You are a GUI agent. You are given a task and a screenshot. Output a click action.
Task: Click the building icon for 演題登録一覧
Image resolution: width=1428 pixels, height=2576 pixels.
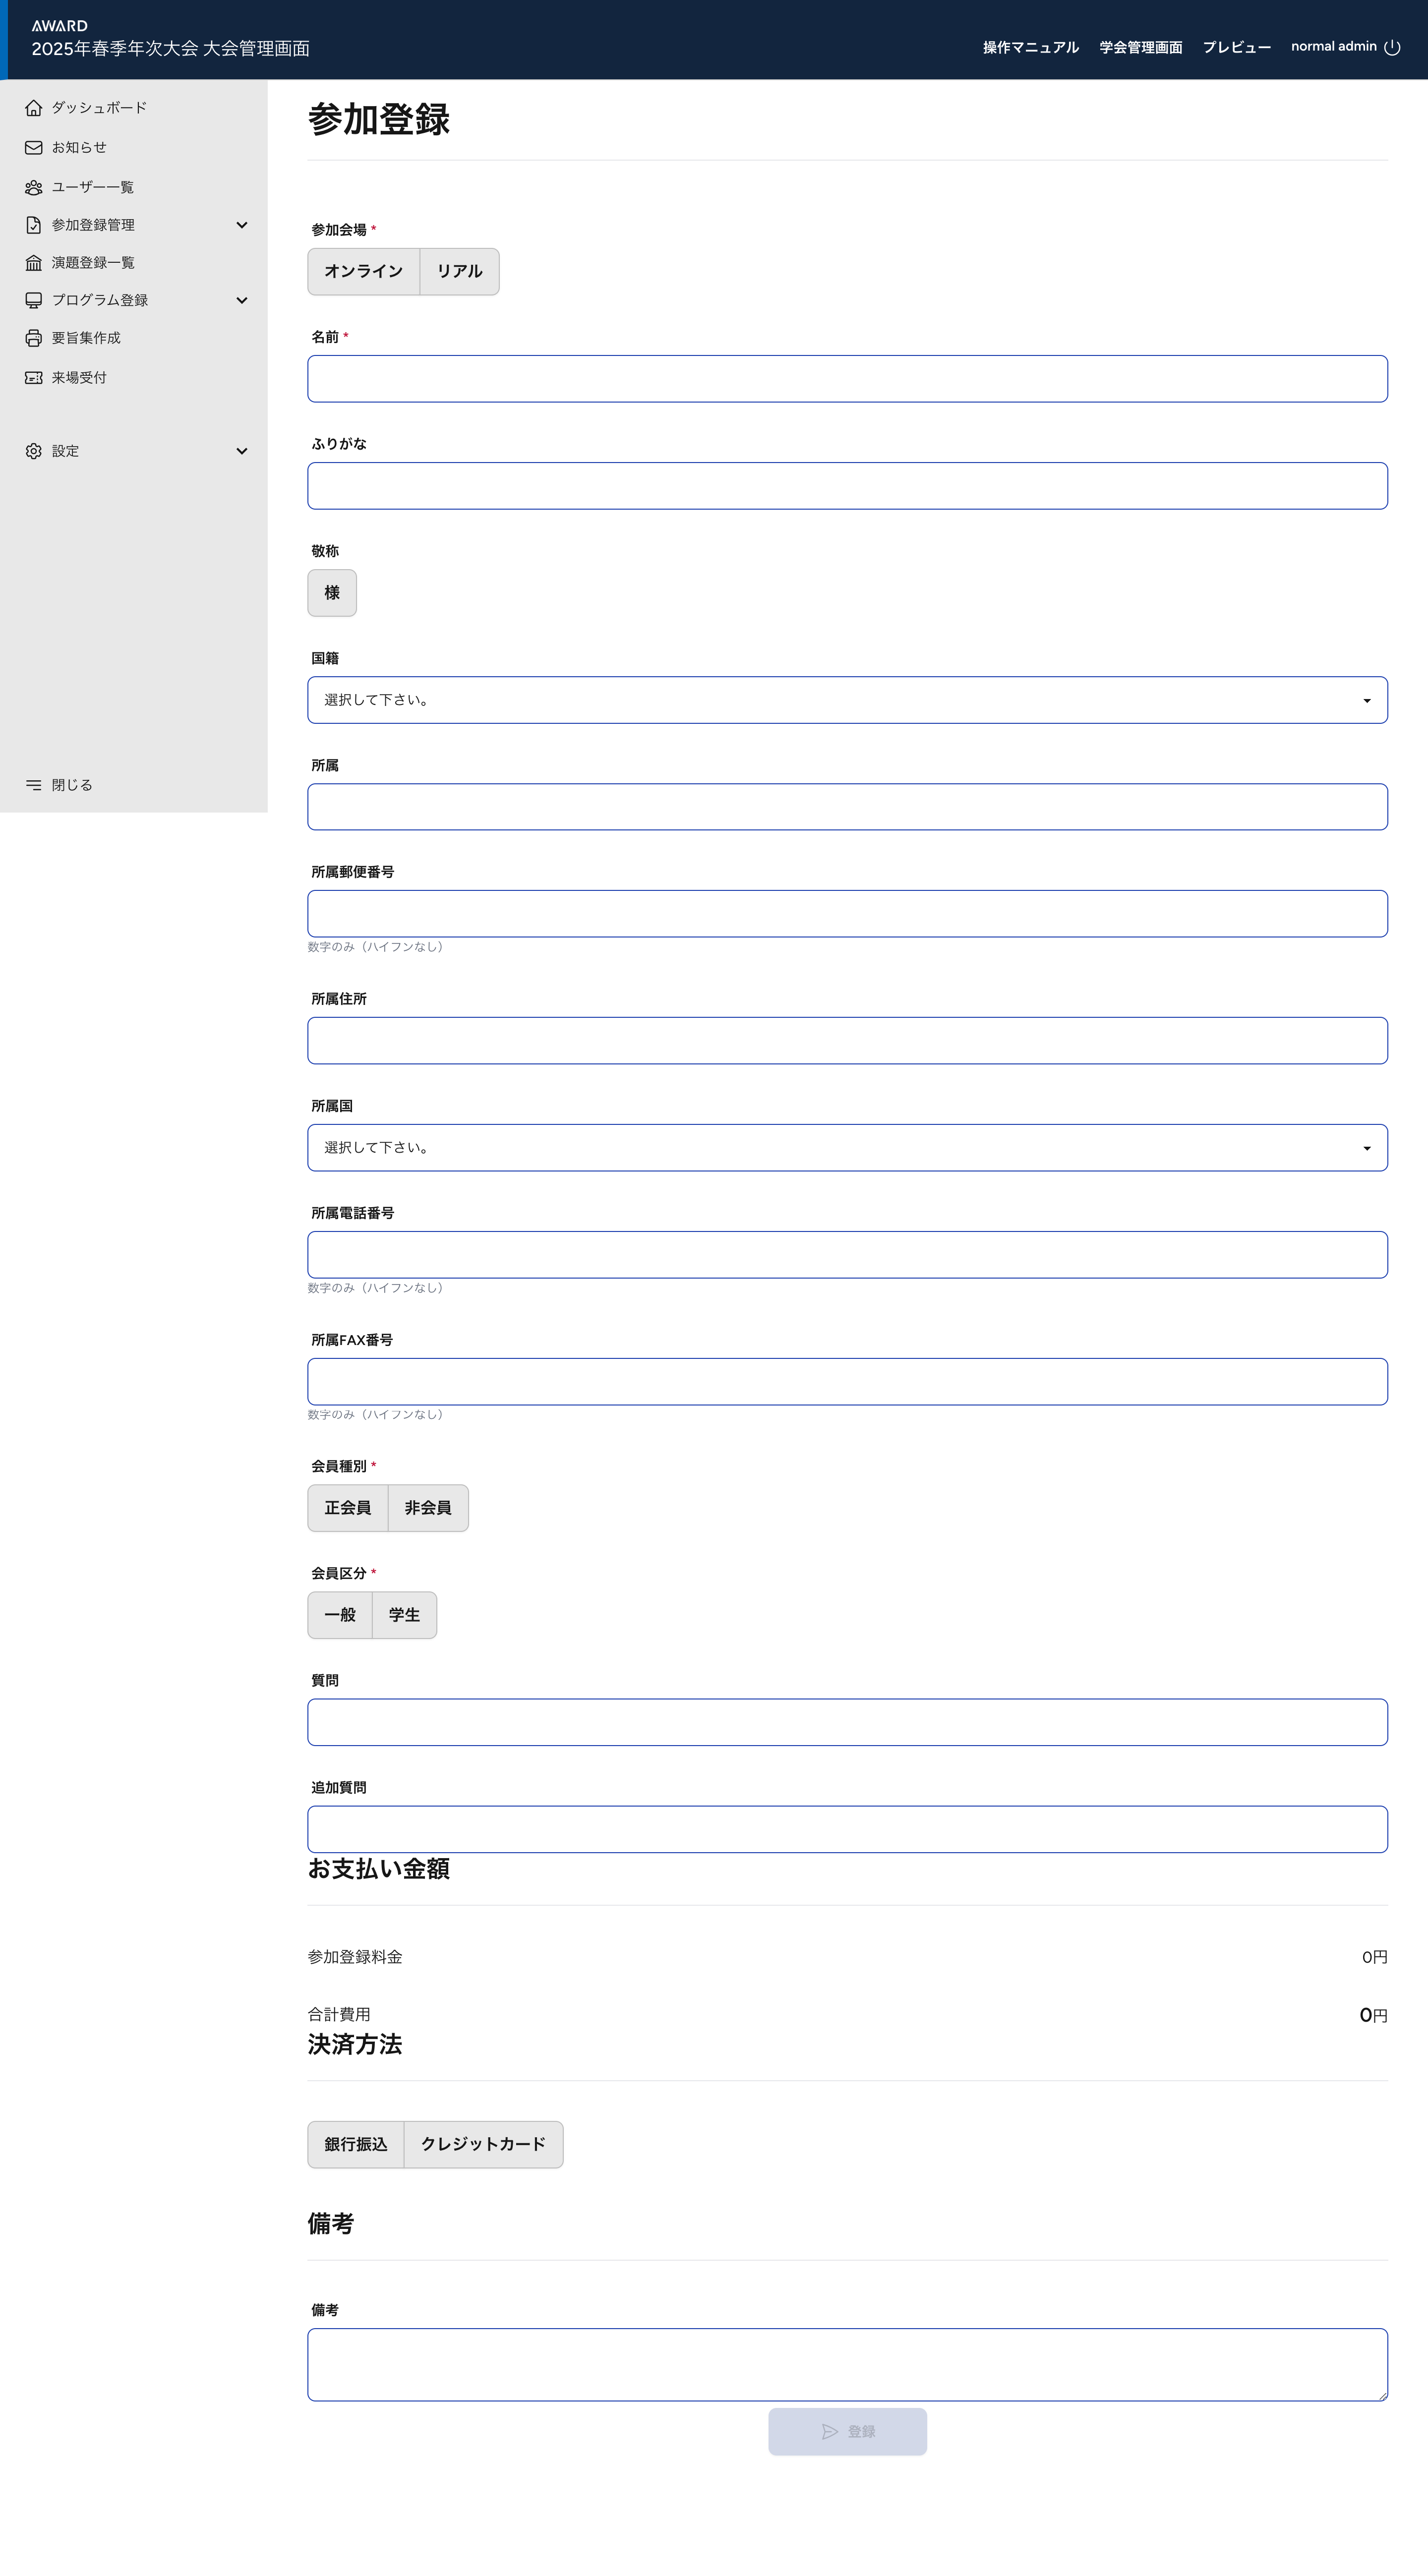(33, 263)
